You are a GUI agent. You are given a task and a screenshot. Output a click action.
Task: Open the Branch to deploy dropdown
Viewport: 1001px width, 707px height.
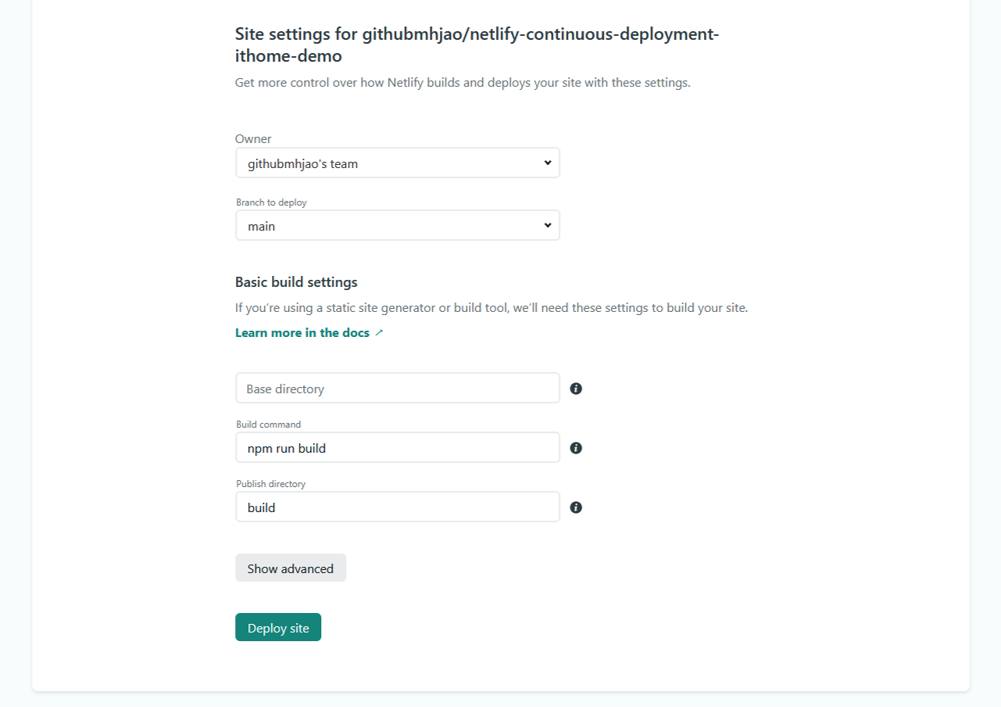397,226
